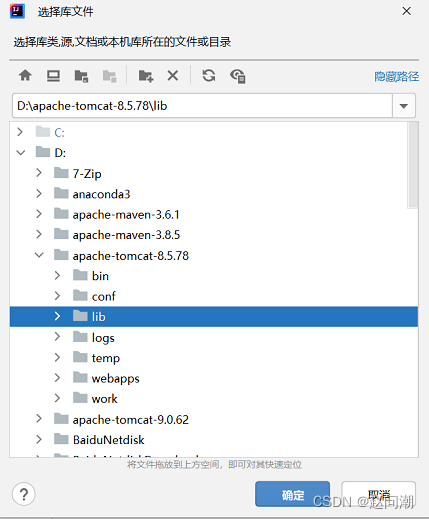
Task: Focus the path input field
Action: click(202, 106)
